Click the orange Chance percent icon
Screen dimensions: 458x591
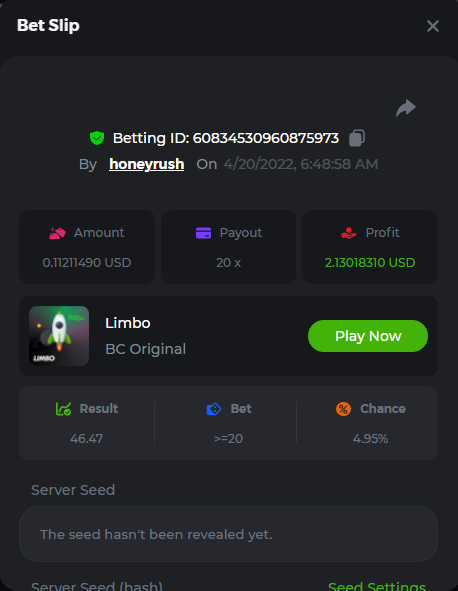[x=343, y=409]
